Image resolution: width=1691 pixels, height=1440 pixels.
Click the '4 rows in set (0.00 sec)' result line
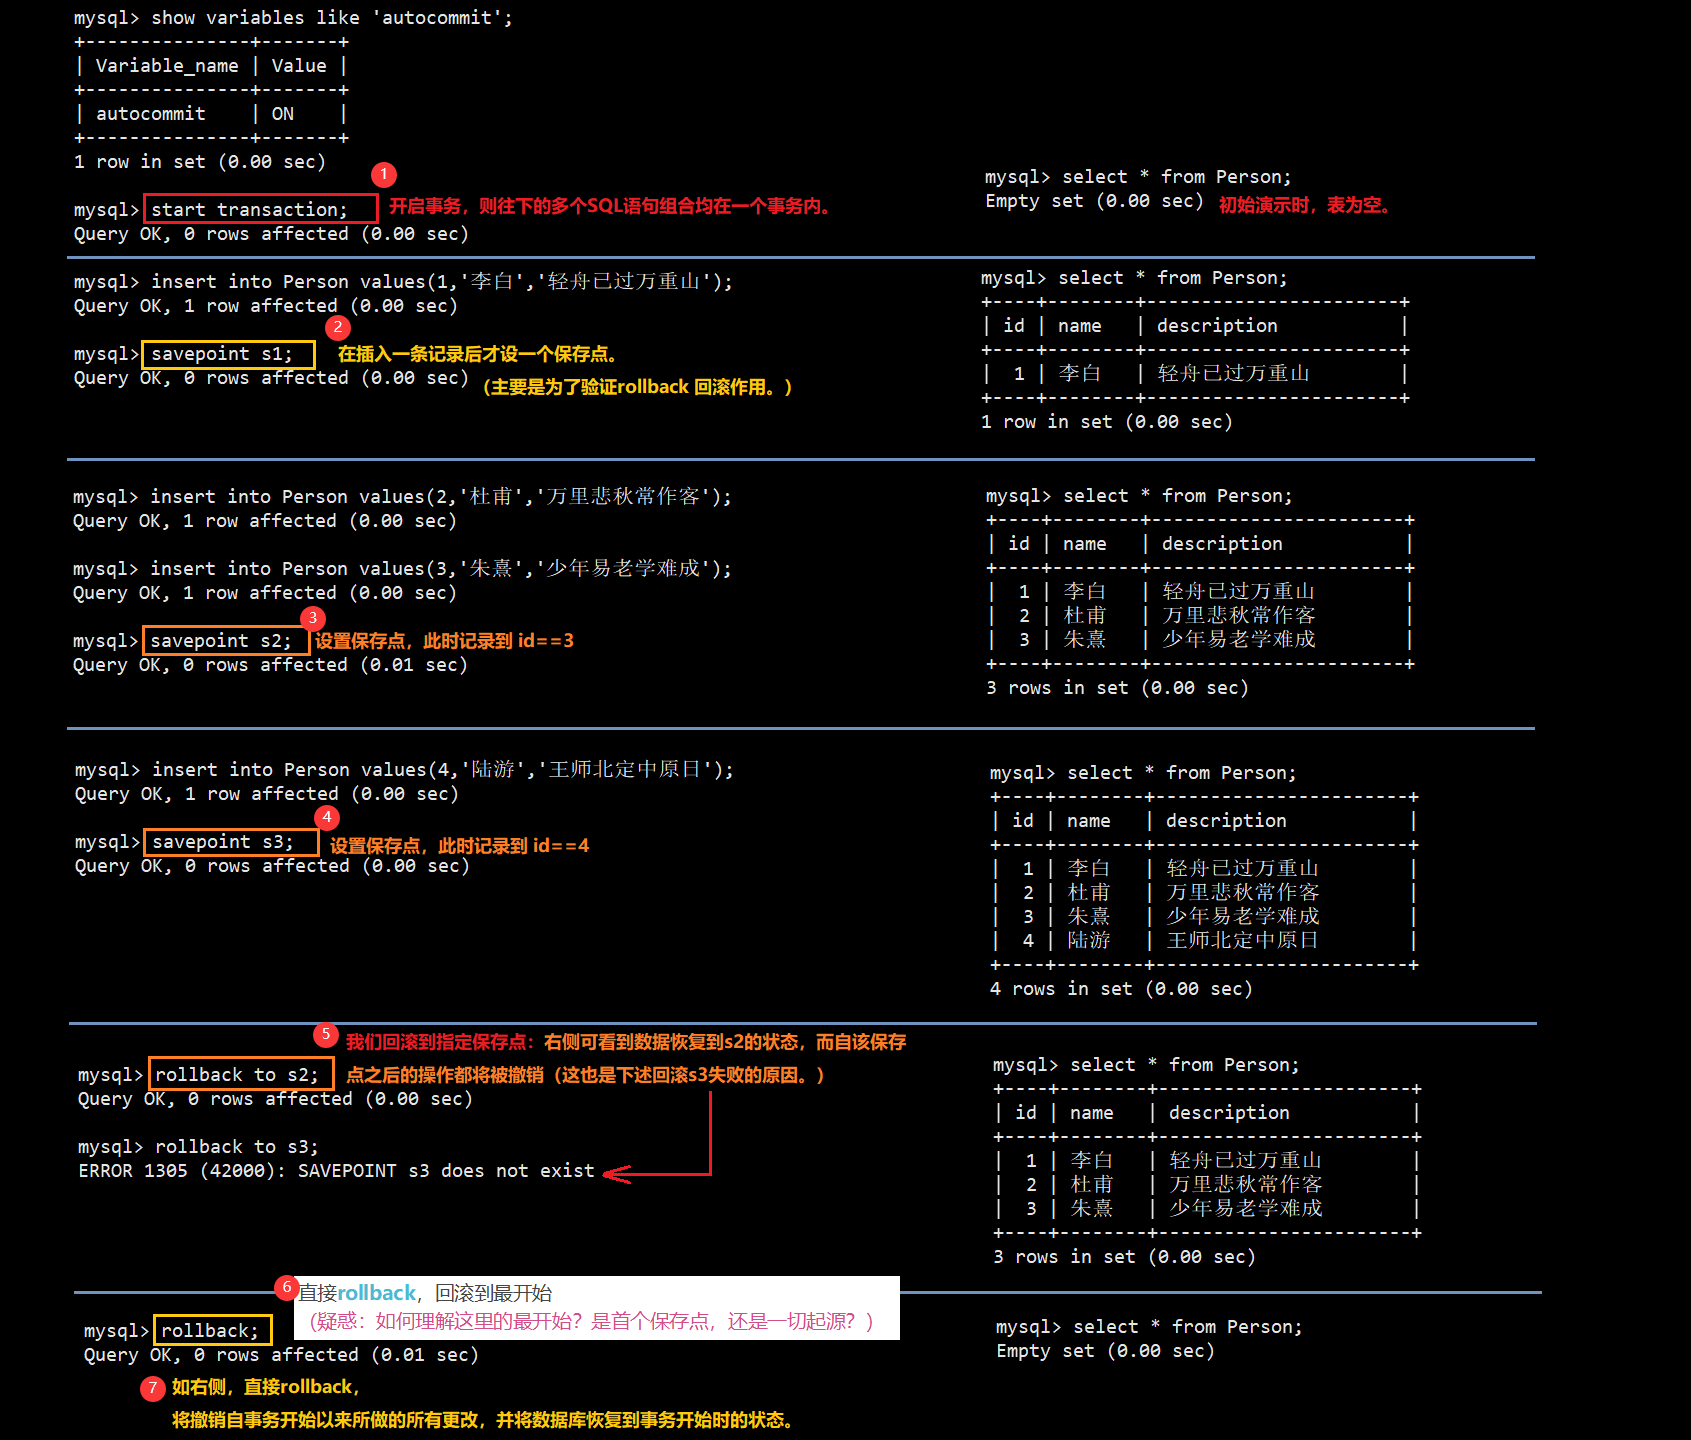1121,988
